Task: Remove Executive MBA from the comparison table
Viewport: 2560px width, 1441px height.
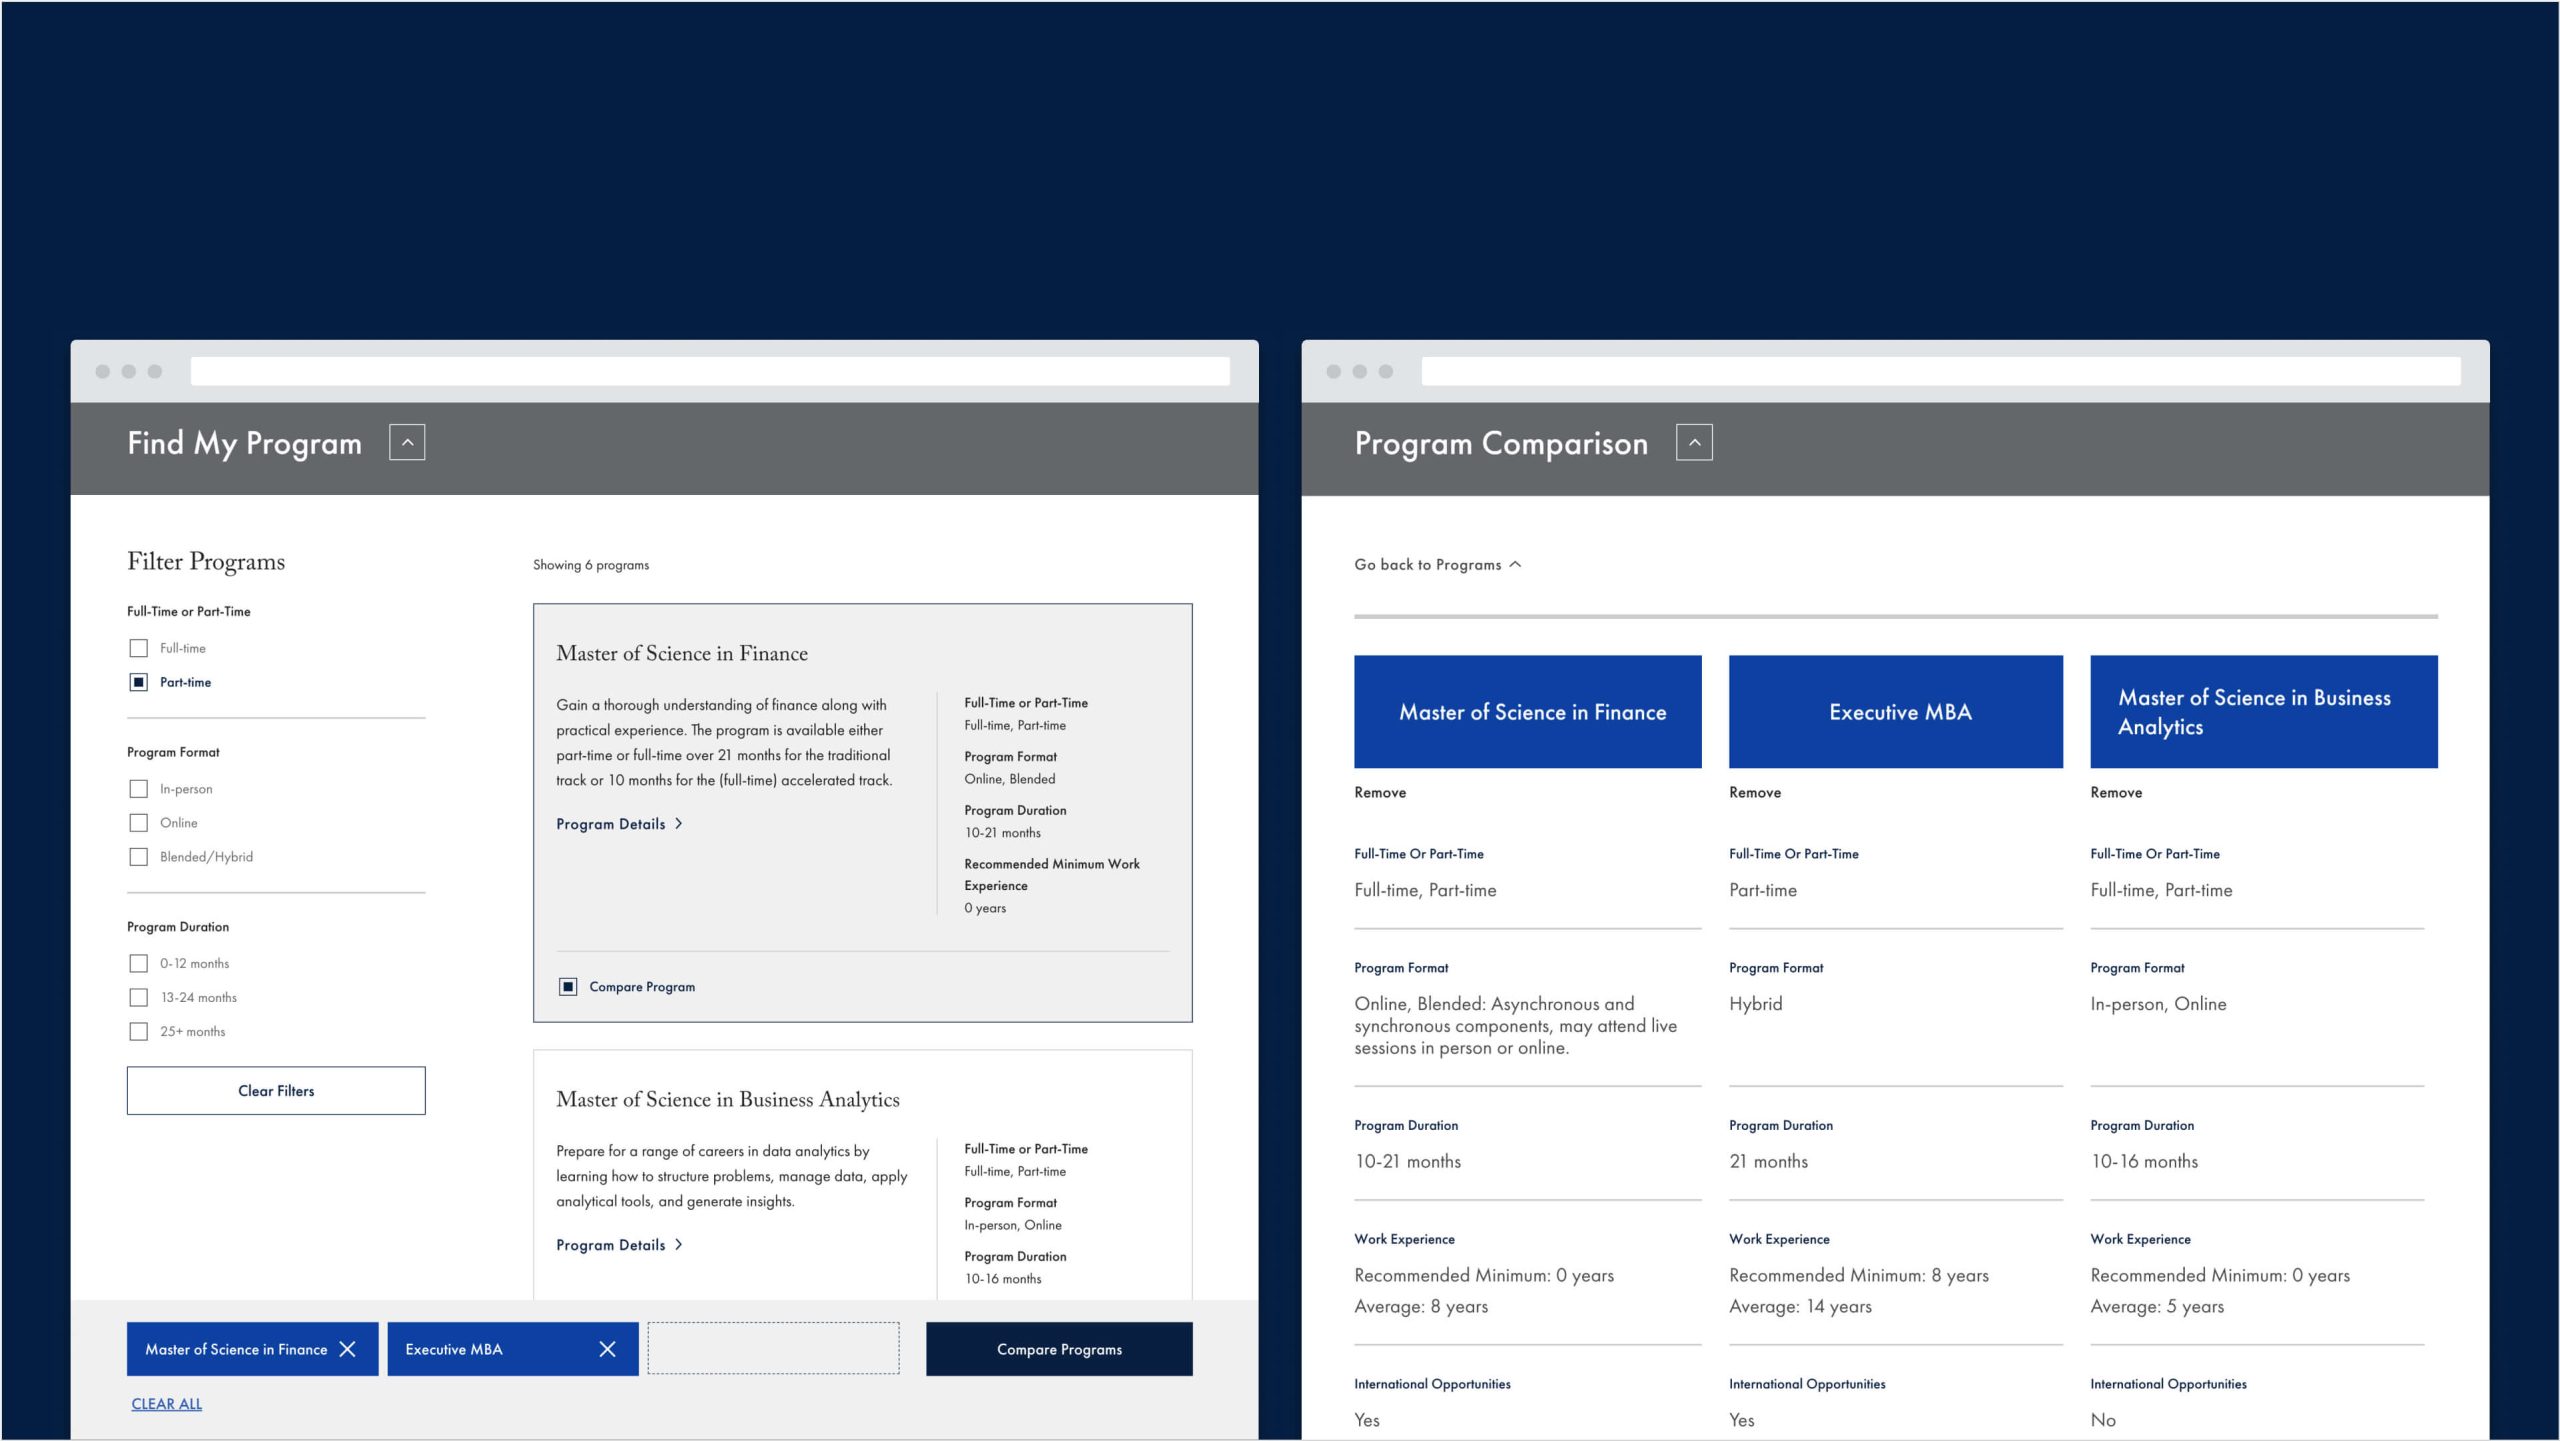Action: point(1755,792)
